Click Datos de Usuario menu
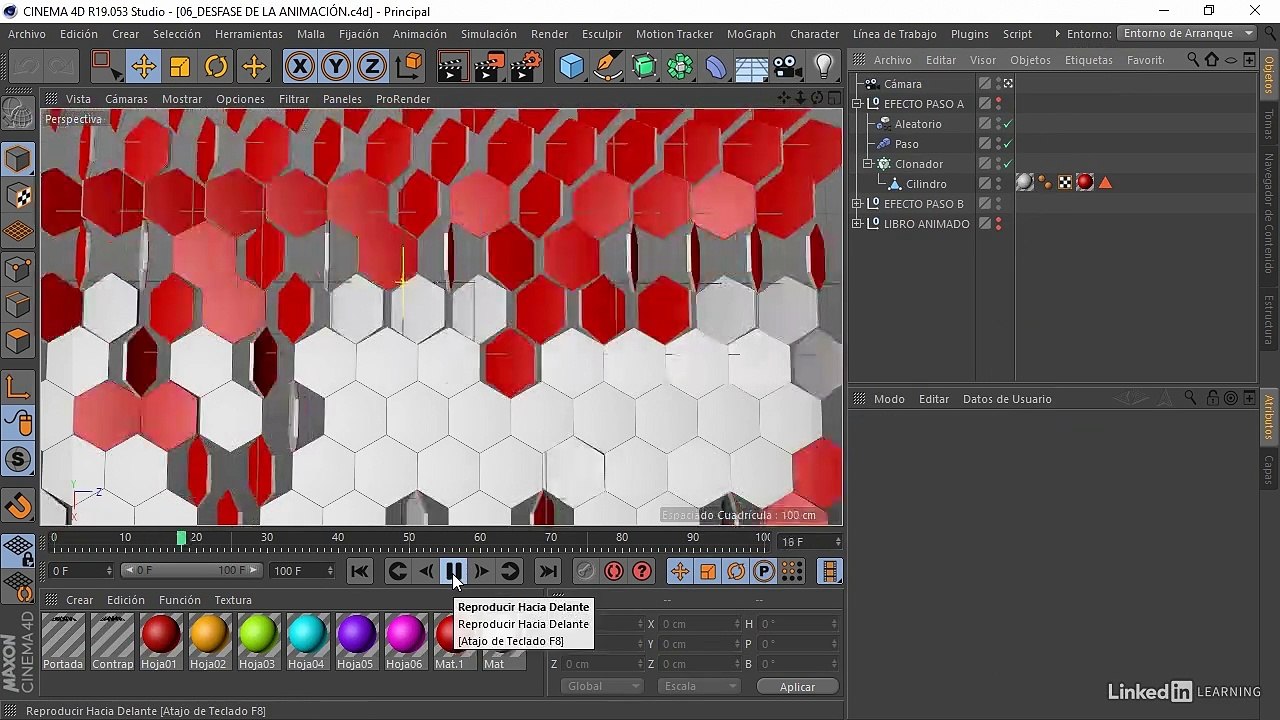Viewport: 1280px width, 720px height. click(x=1007, y=399)
